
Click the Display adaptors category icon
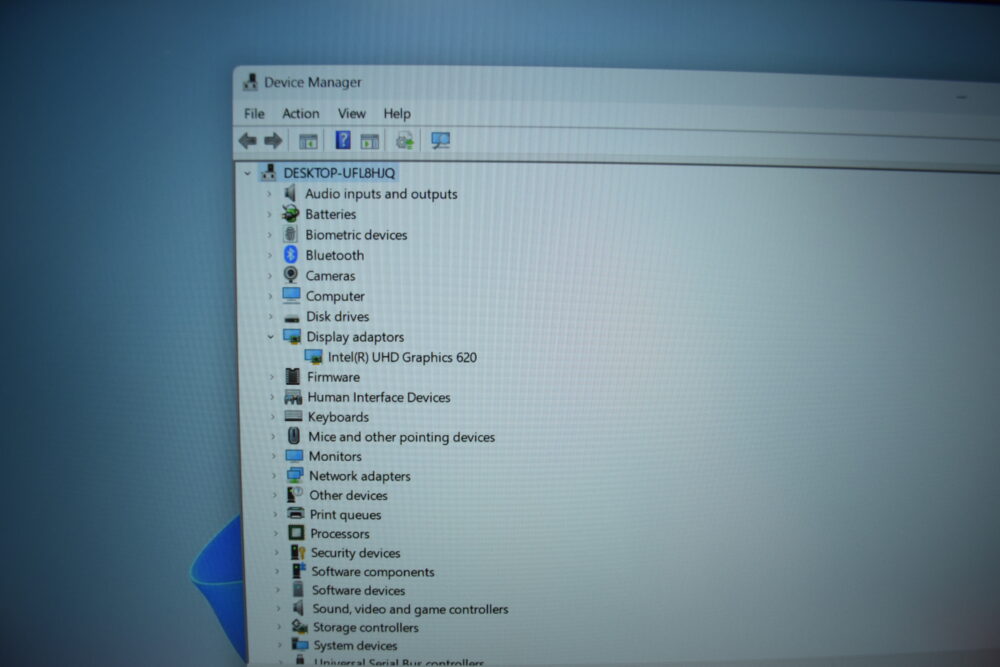tap(292, 336)
